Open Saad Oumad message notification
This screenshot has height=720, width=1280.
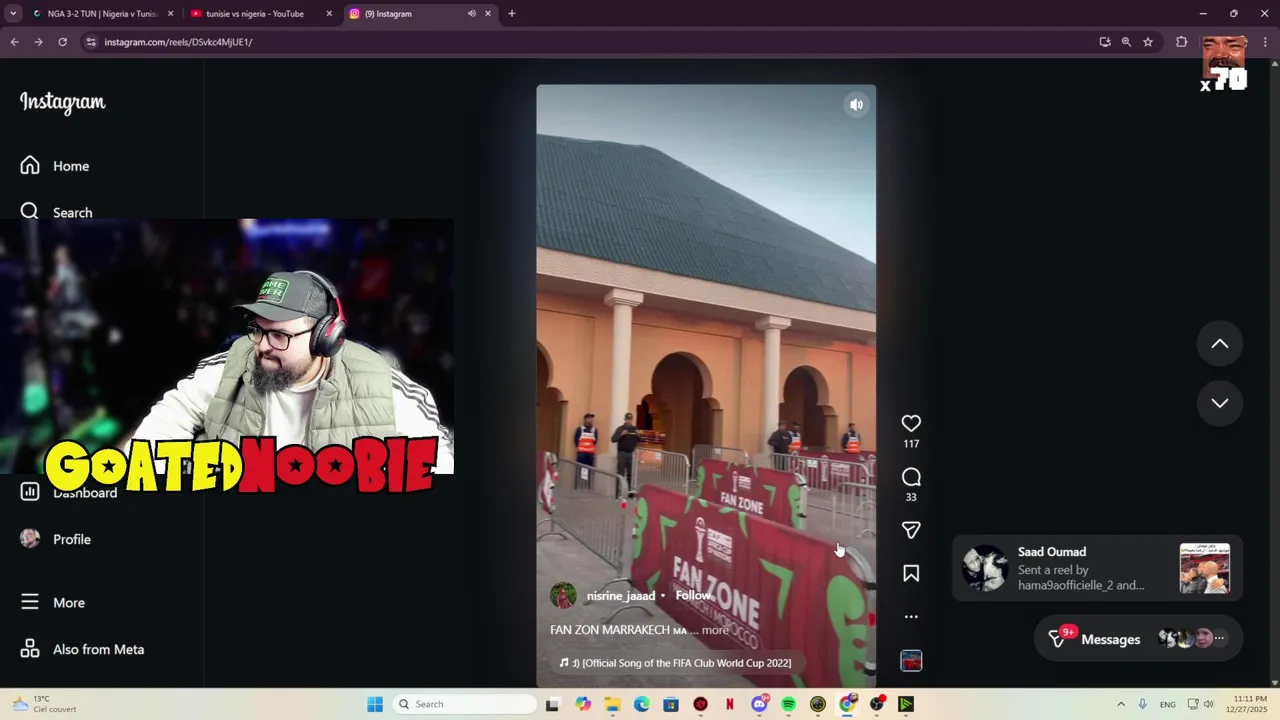(1097, 568)
